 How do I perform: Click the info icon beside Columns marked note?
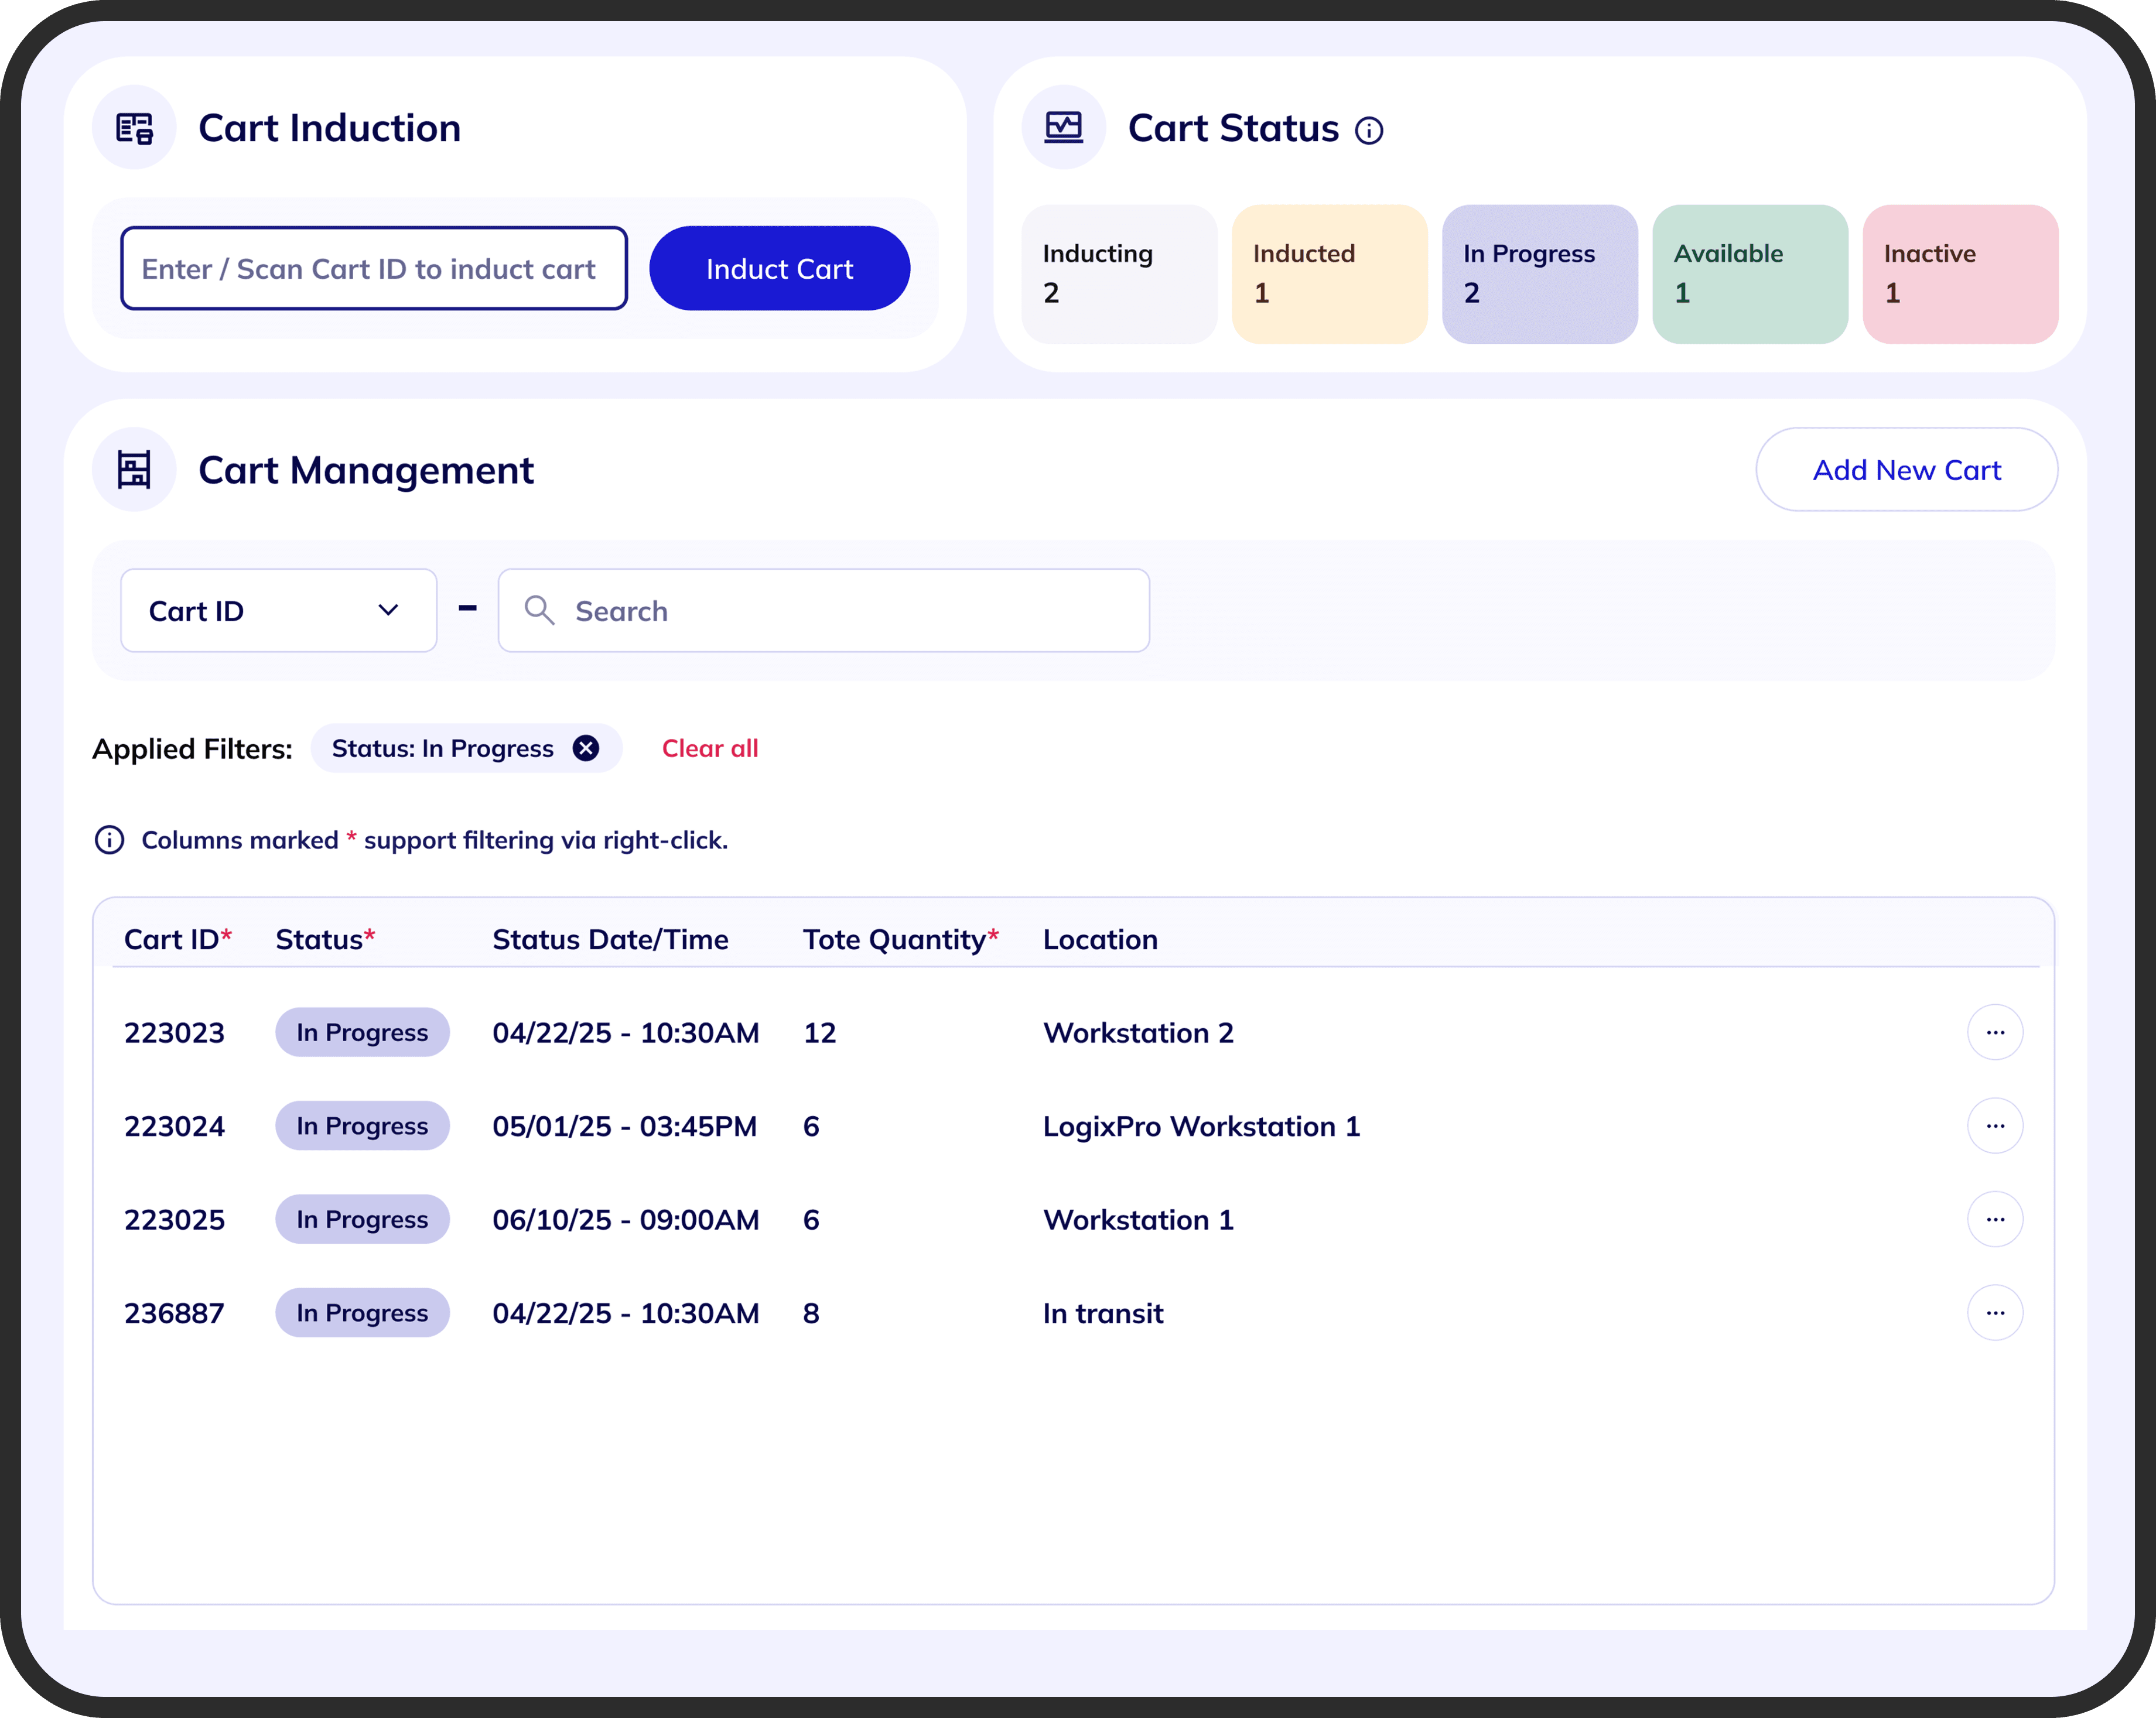pyautogui.click(x=109, y=840)
